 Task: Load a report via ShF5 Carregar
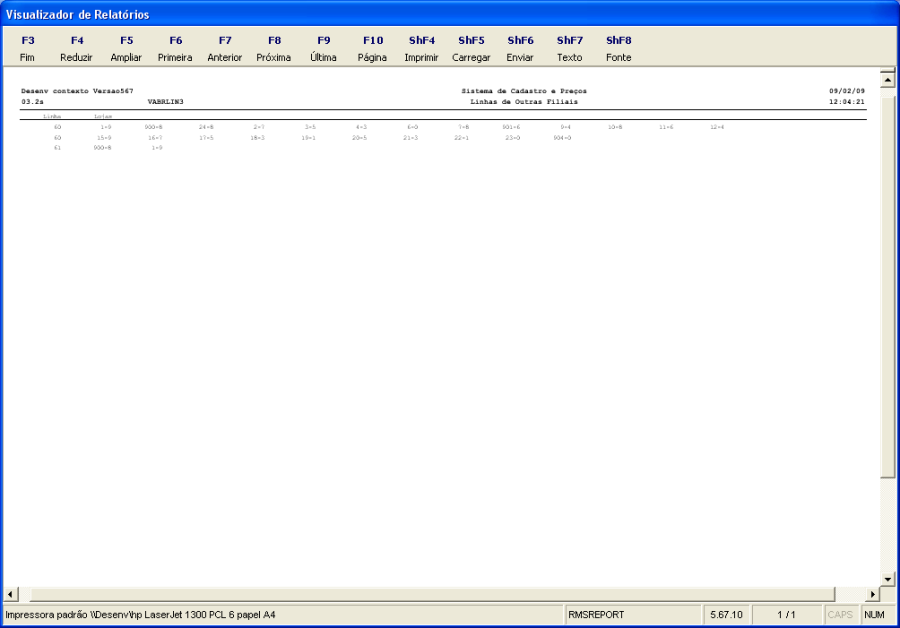471,48
